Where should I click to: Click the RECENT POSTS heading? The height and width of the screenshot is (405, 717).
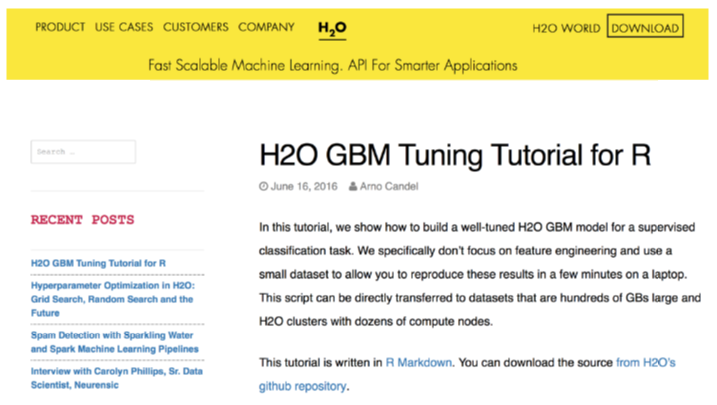tap(83, 220)
